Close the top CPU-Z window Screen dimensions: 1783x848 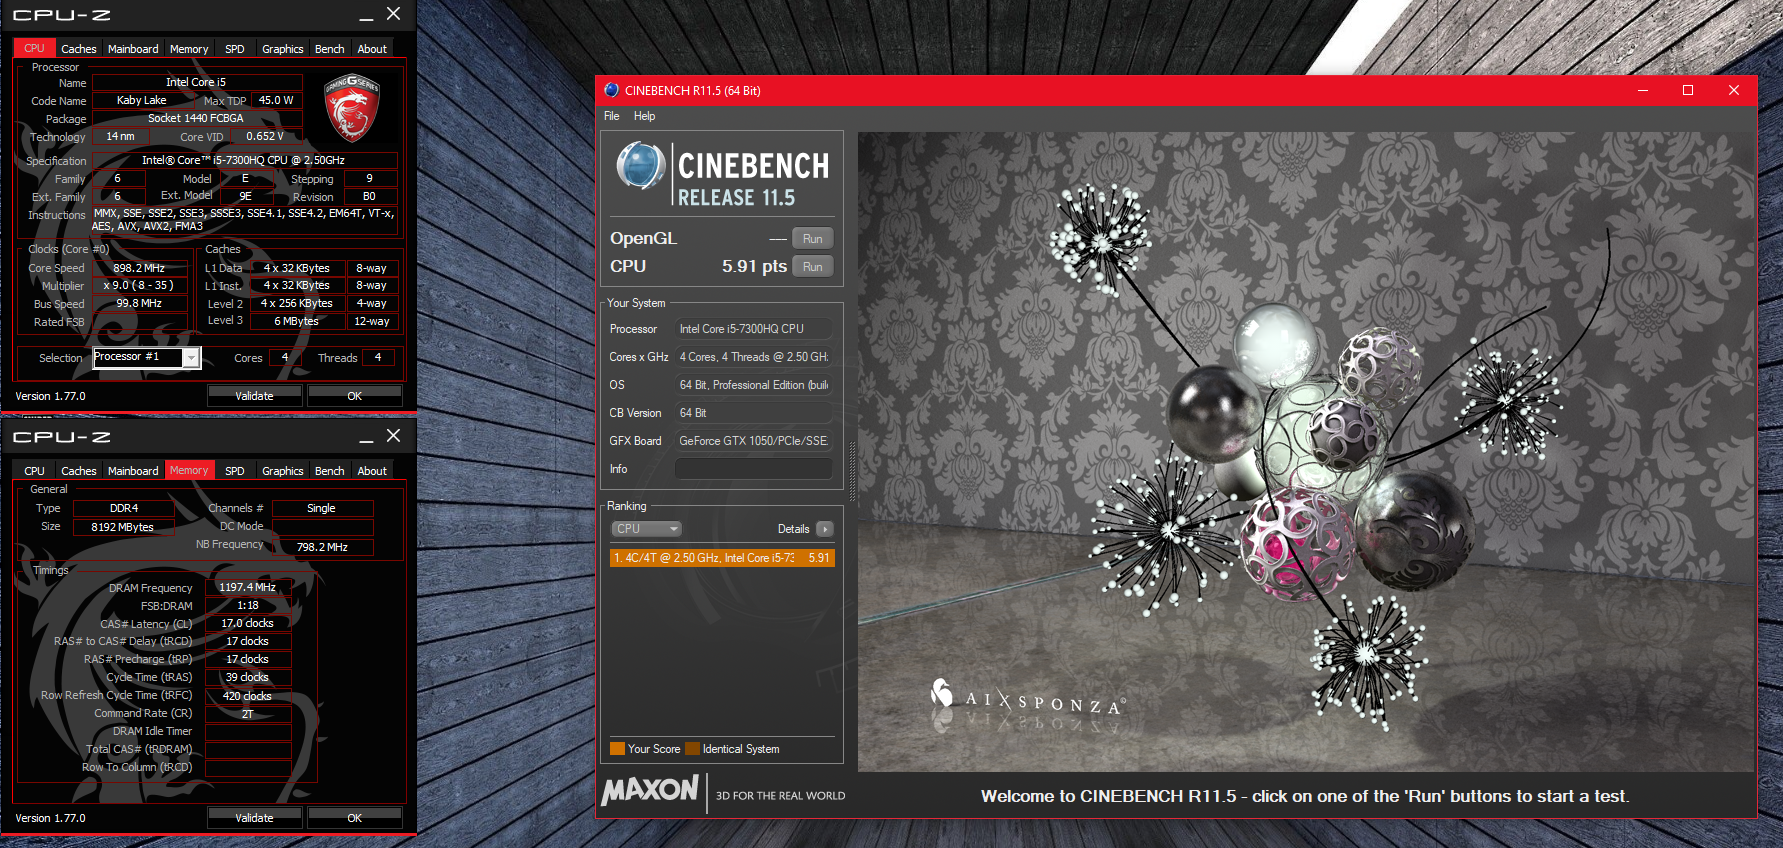394,14
